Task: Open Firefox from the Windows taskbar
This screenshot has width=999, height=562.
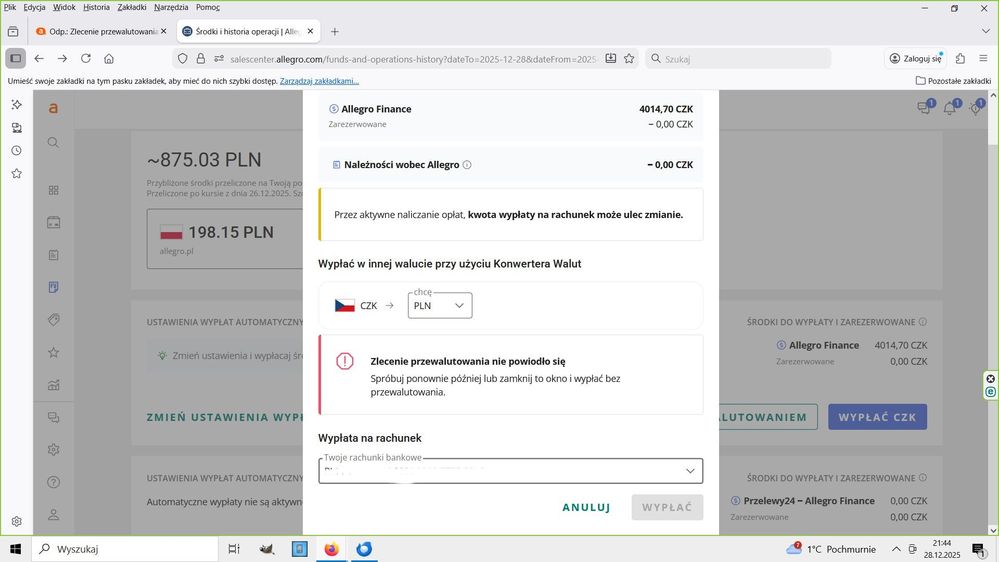Action: coord(331,549)
